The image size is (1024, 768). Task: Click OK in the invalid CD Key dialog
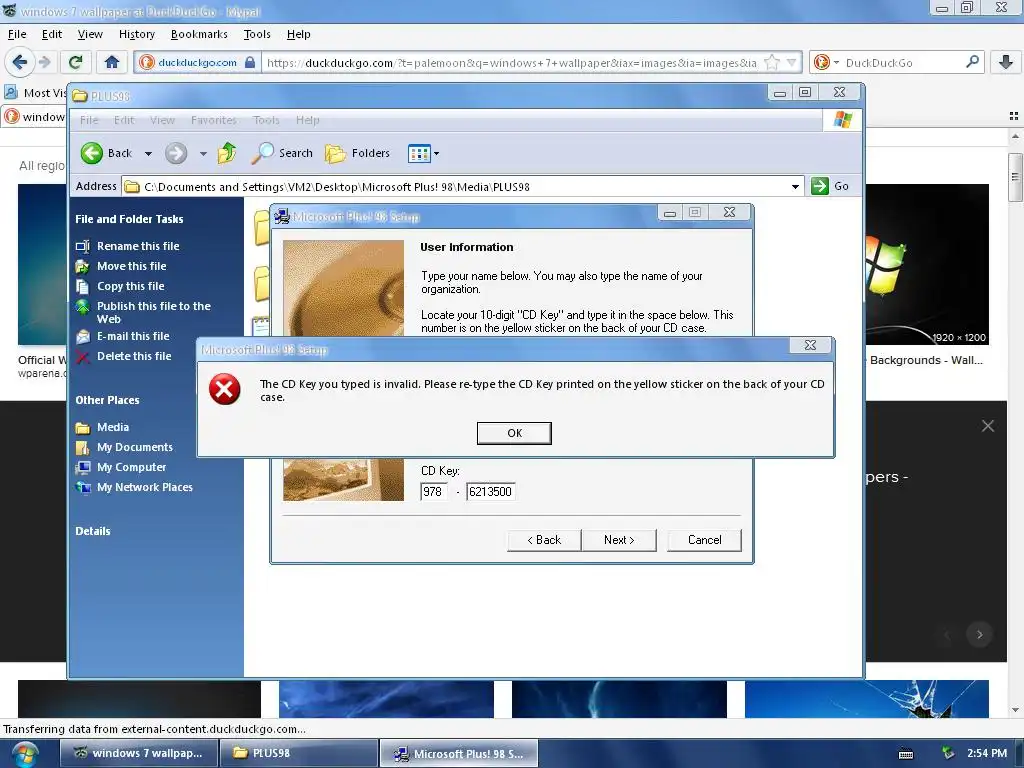pos(514,433)
